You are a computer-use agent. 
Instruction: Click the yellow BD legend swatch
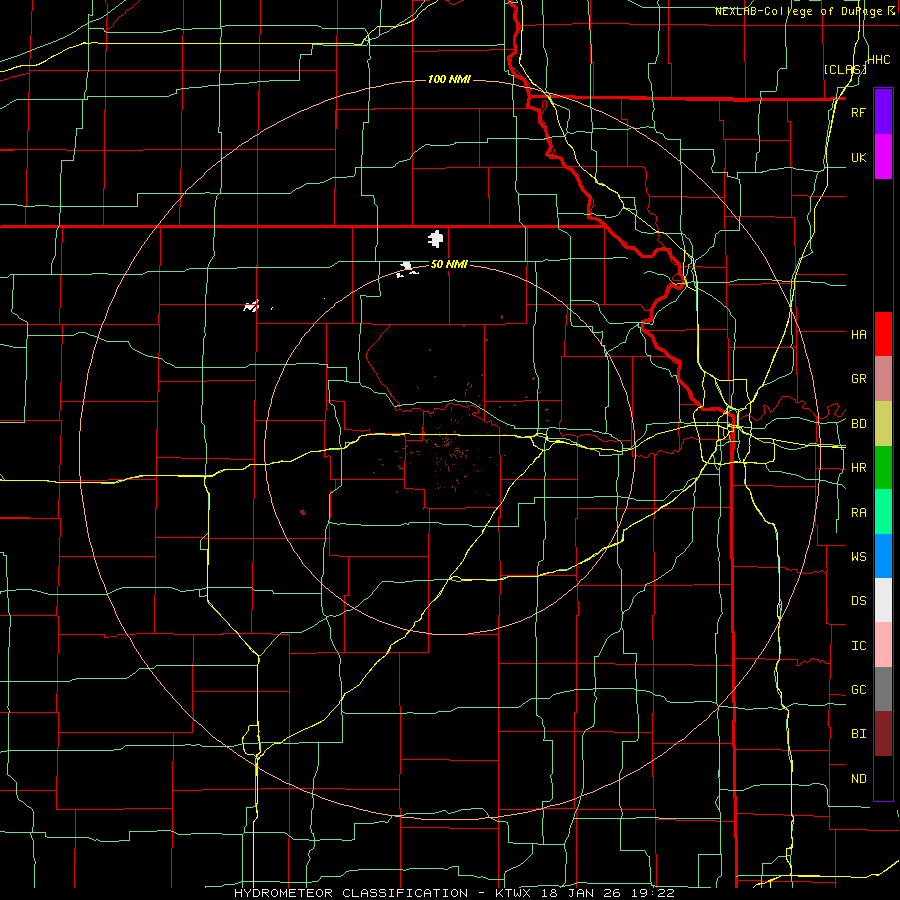point(883,424)
